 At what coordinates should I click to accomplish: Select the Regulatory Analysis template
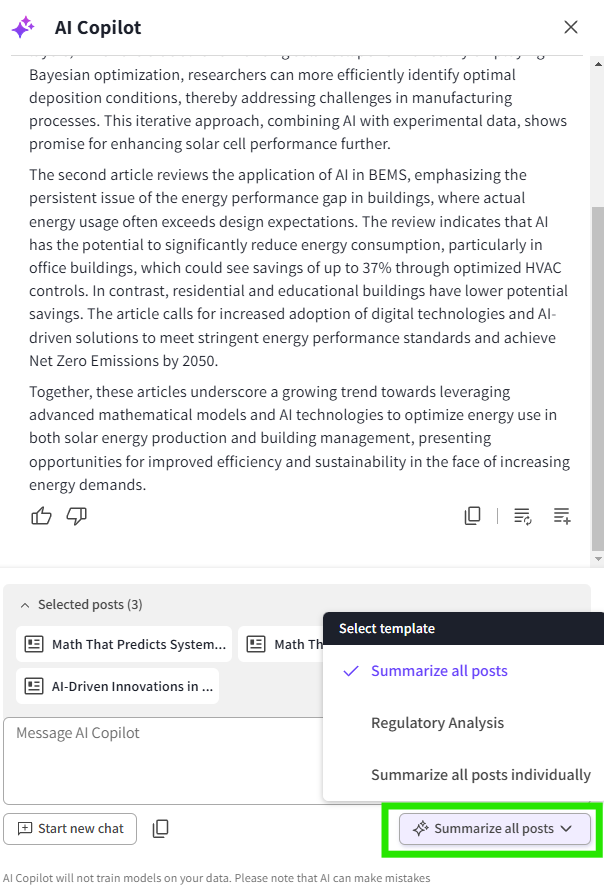click(x=437, y=723)
